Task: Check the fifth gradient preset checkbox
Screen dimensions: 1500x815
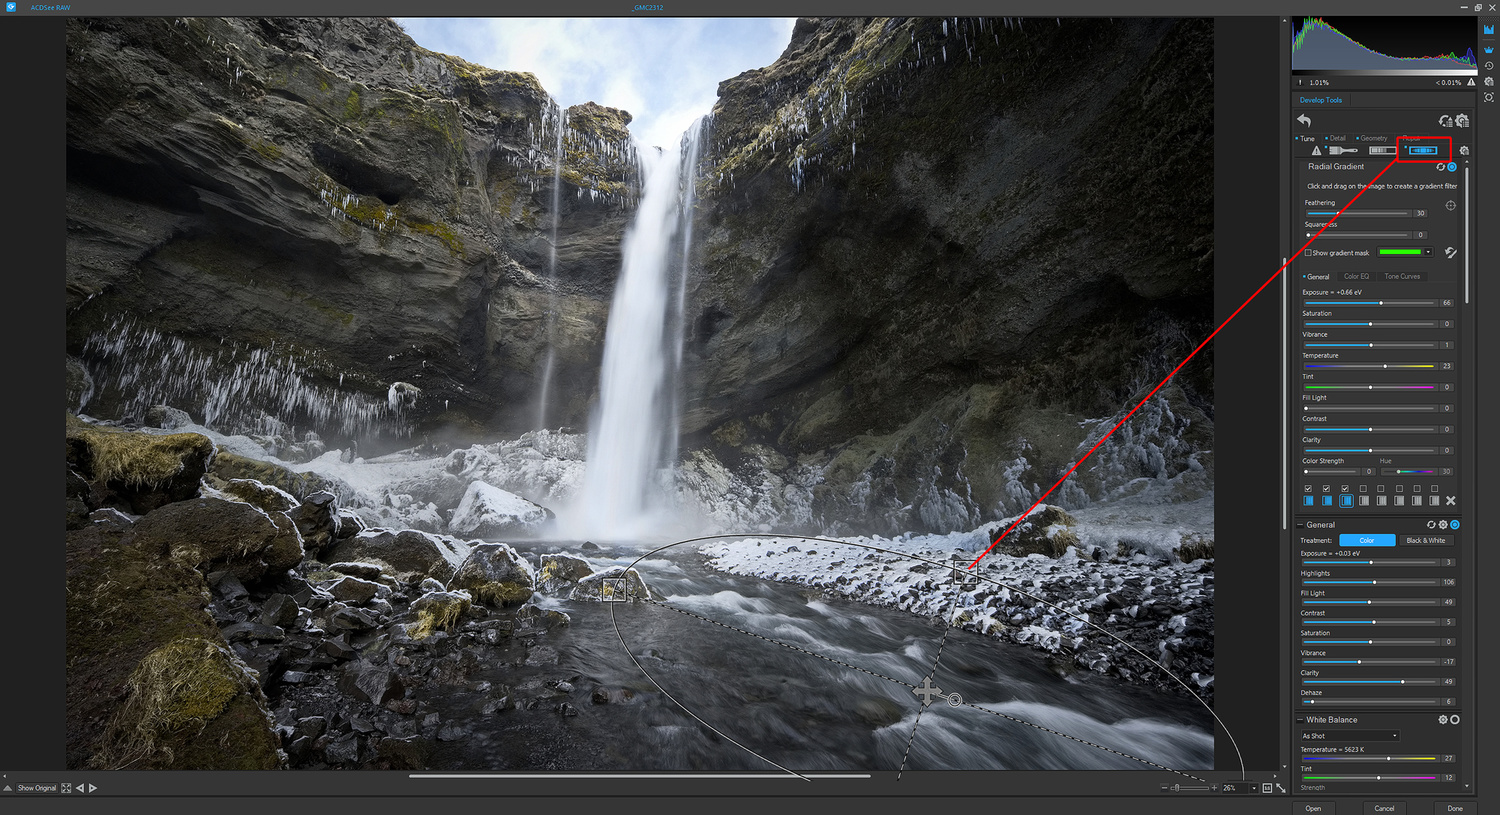Action: click(1381, 489)
